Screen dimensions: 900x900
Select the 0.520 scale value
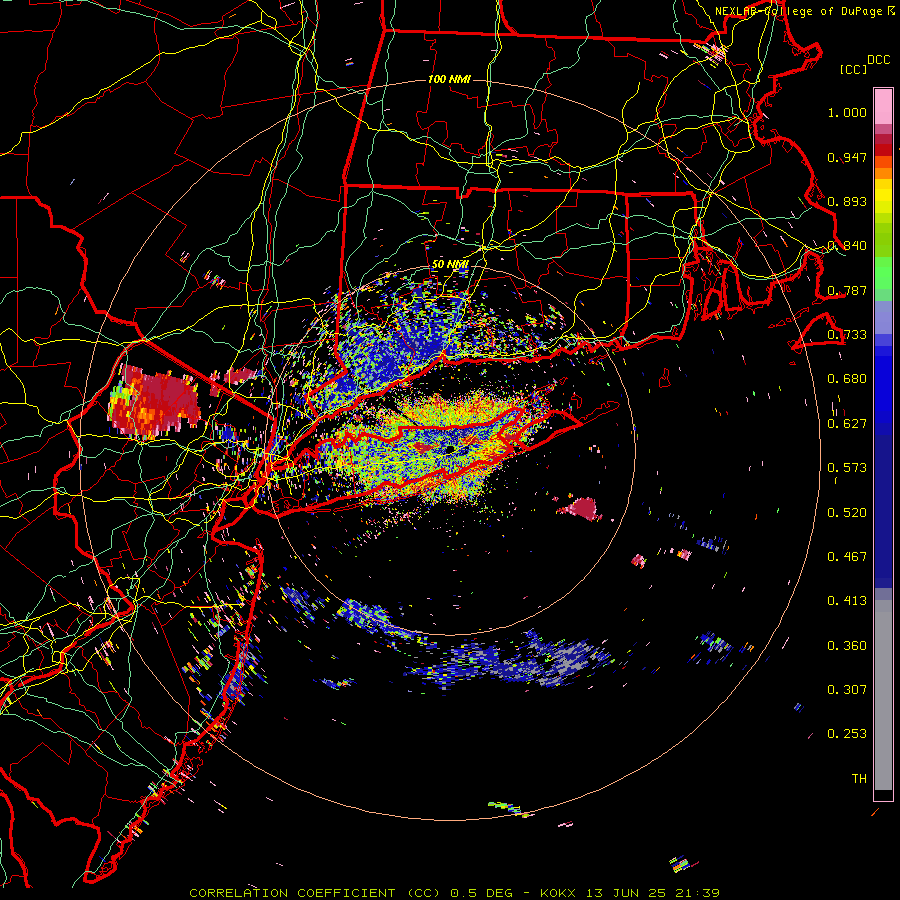847,513
